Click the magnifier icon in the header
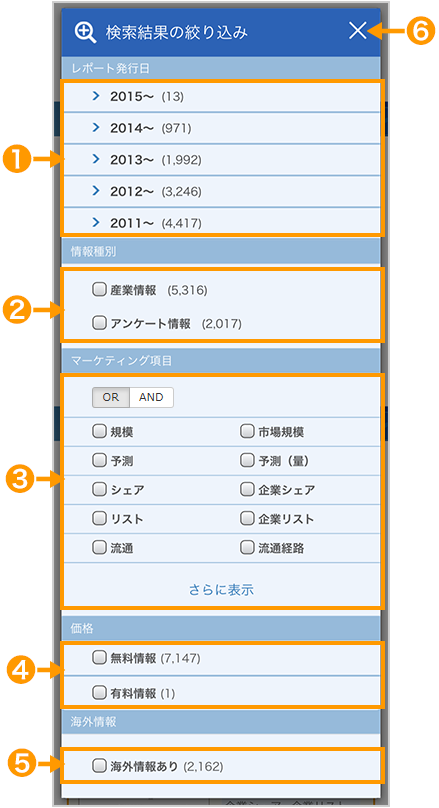Image resolution: width=439 pixels, height=808 pixels. [85, 32]
